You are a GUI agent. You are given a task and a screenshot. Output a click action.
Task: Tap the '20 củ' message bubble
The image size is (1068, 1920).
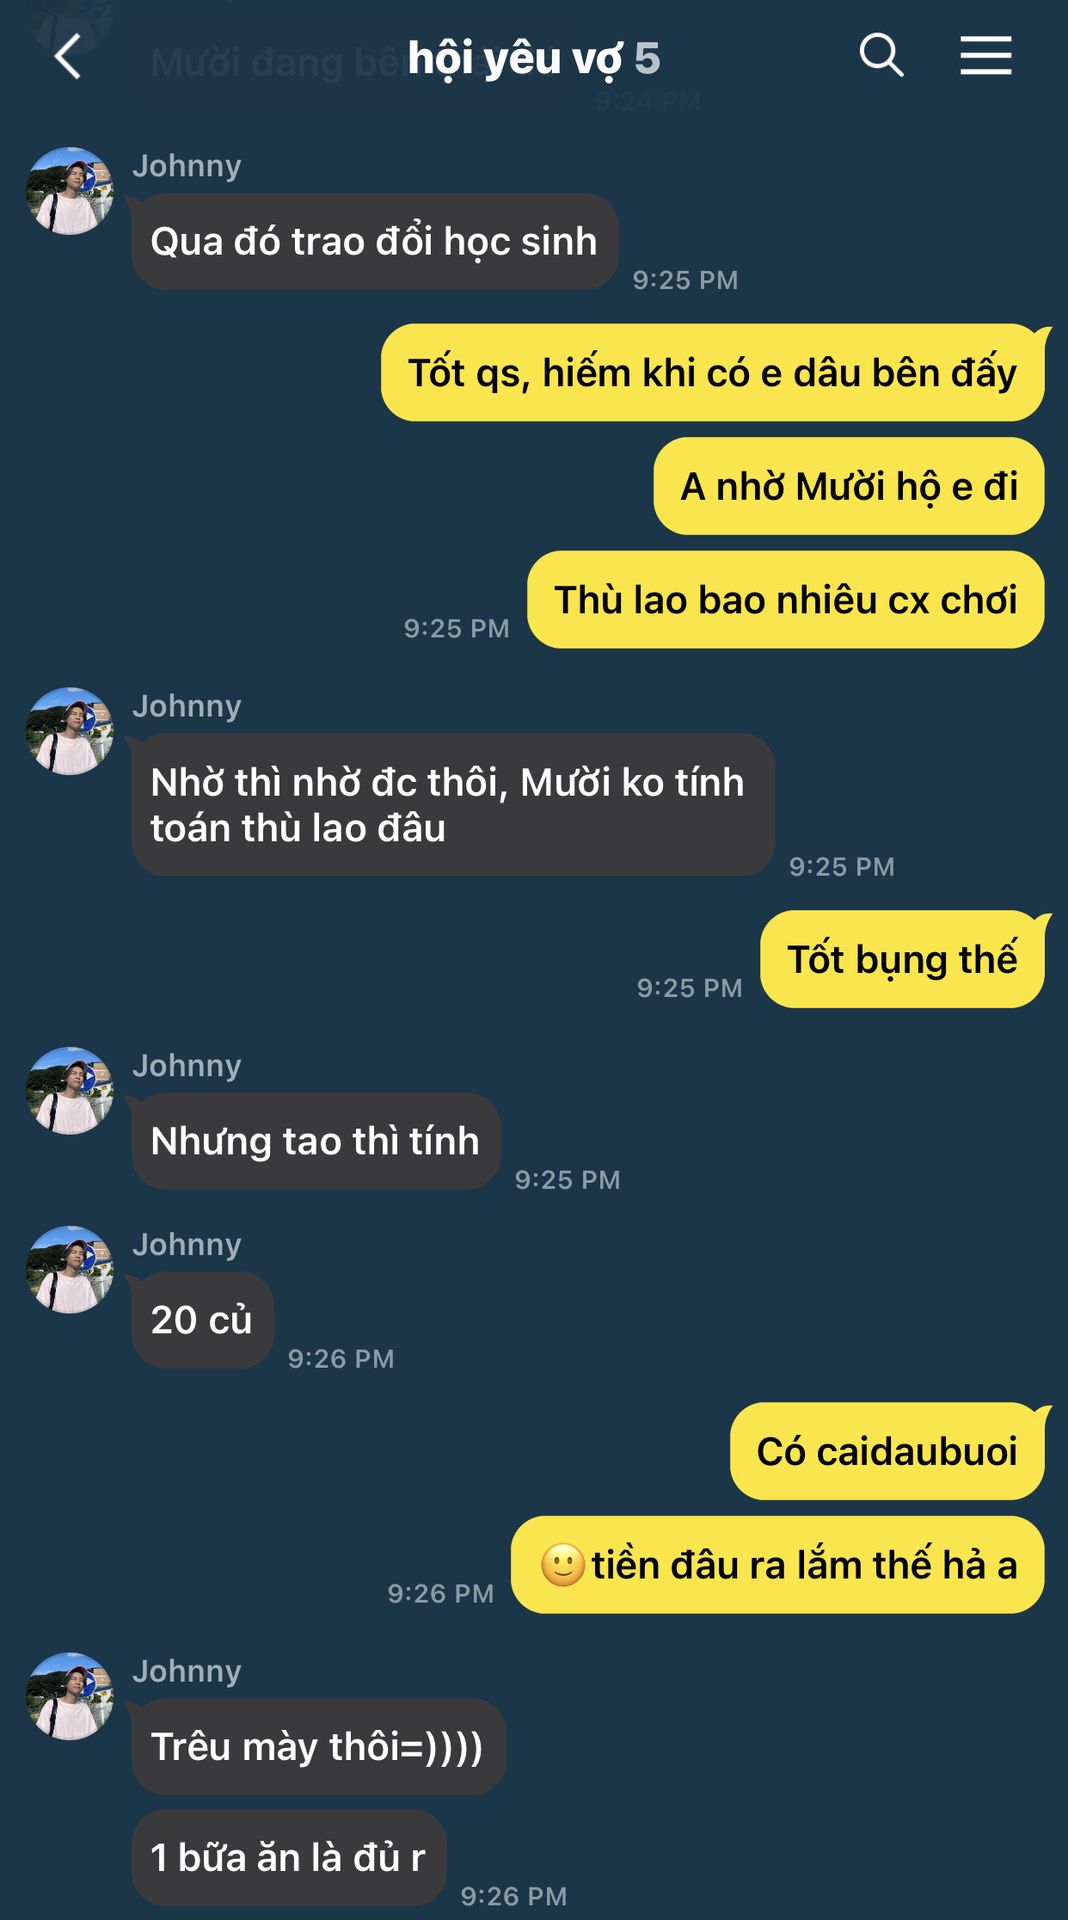pyautogui.click(x=202, y=1320)
